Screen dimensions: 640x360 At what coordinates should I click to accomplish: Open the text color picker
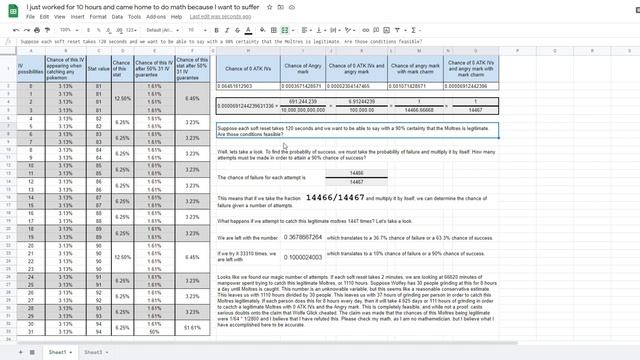248,30
